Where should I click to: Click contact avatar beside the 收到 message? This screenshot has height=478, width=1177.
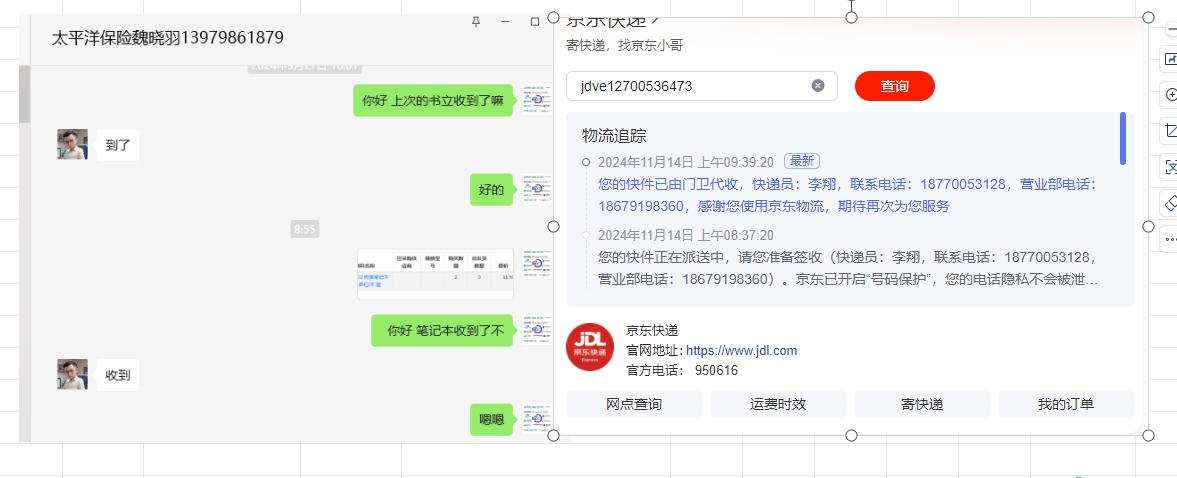coord(72,374)
